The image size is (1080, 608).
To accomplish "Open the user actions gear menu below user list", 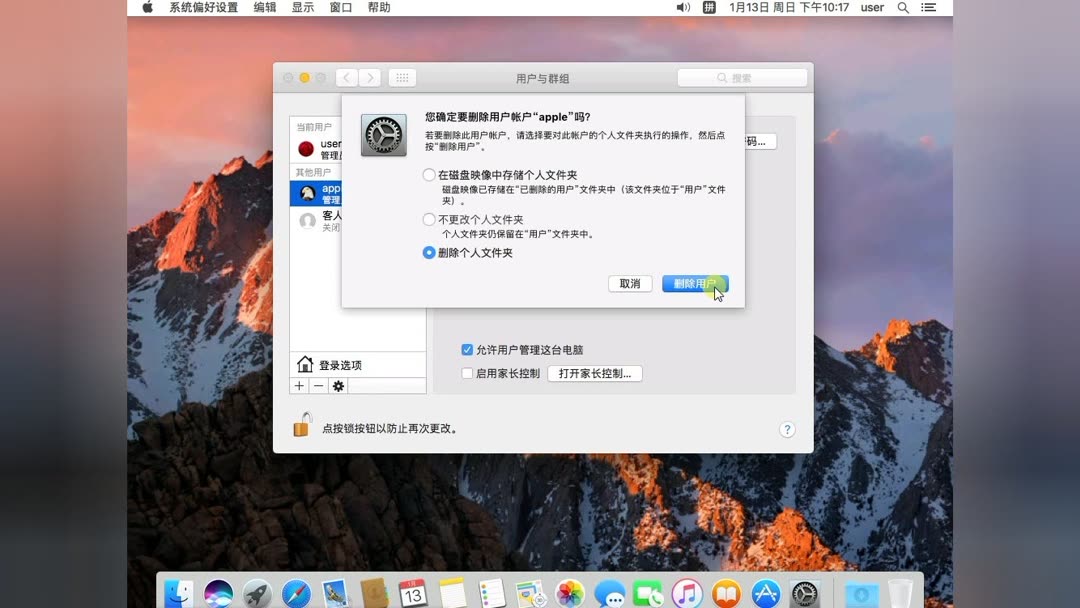I will 338,386.
